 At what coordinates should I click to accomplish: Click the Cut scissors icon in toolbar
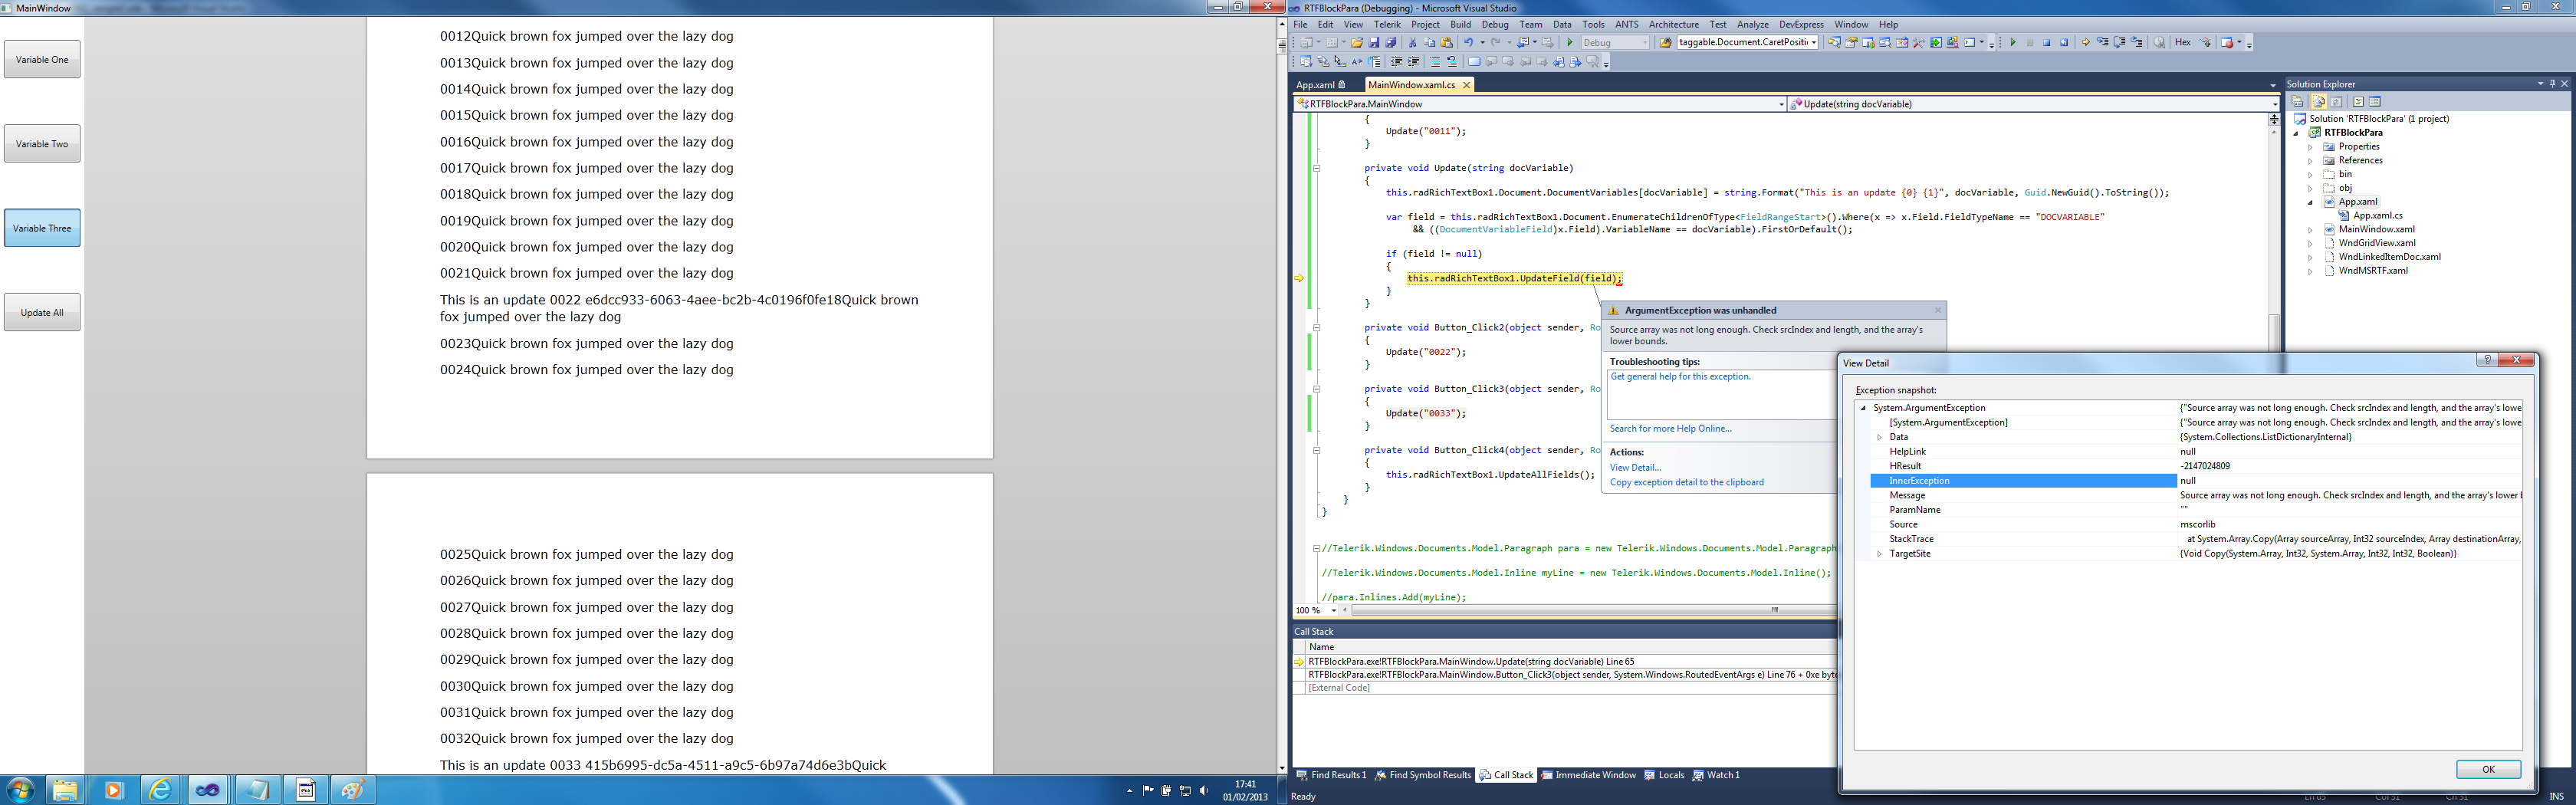tap(1412, 43)
